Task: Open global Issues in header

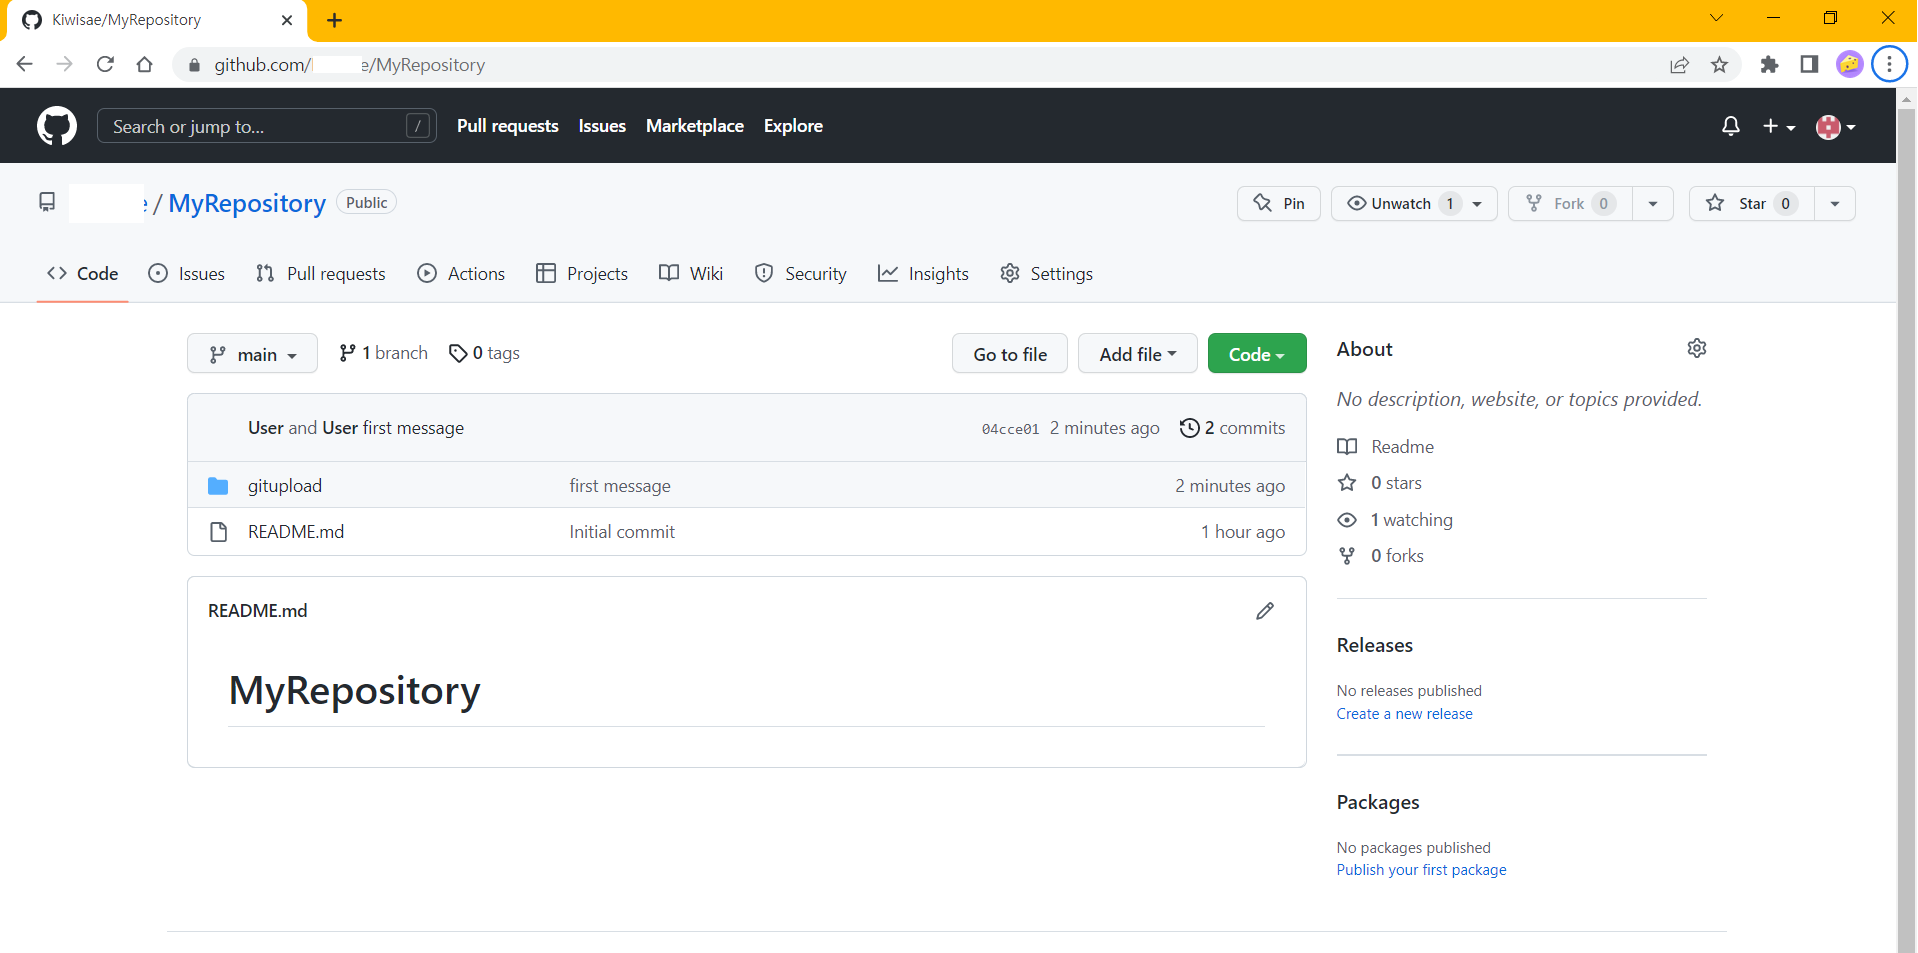Action: [x=602, y=126]
